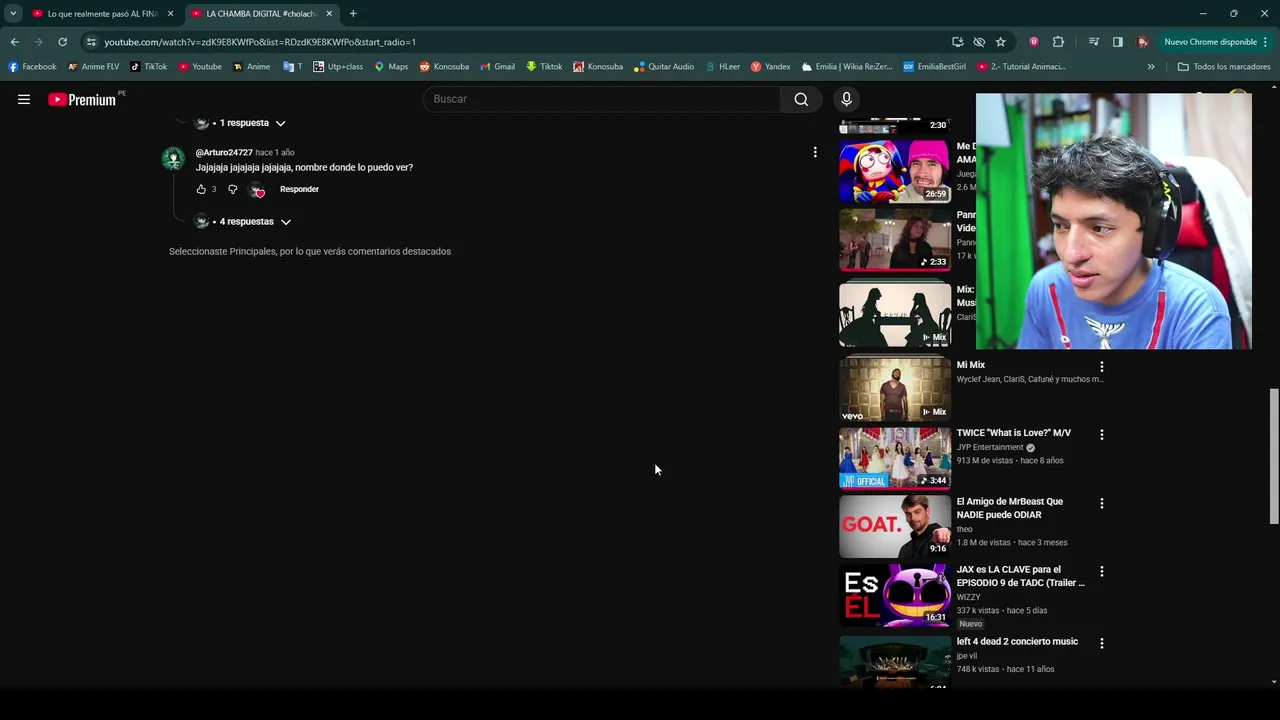Open the YouTube hamburger guide menu
Screen dimensions: 1280x720
click(x=24, y=99)
